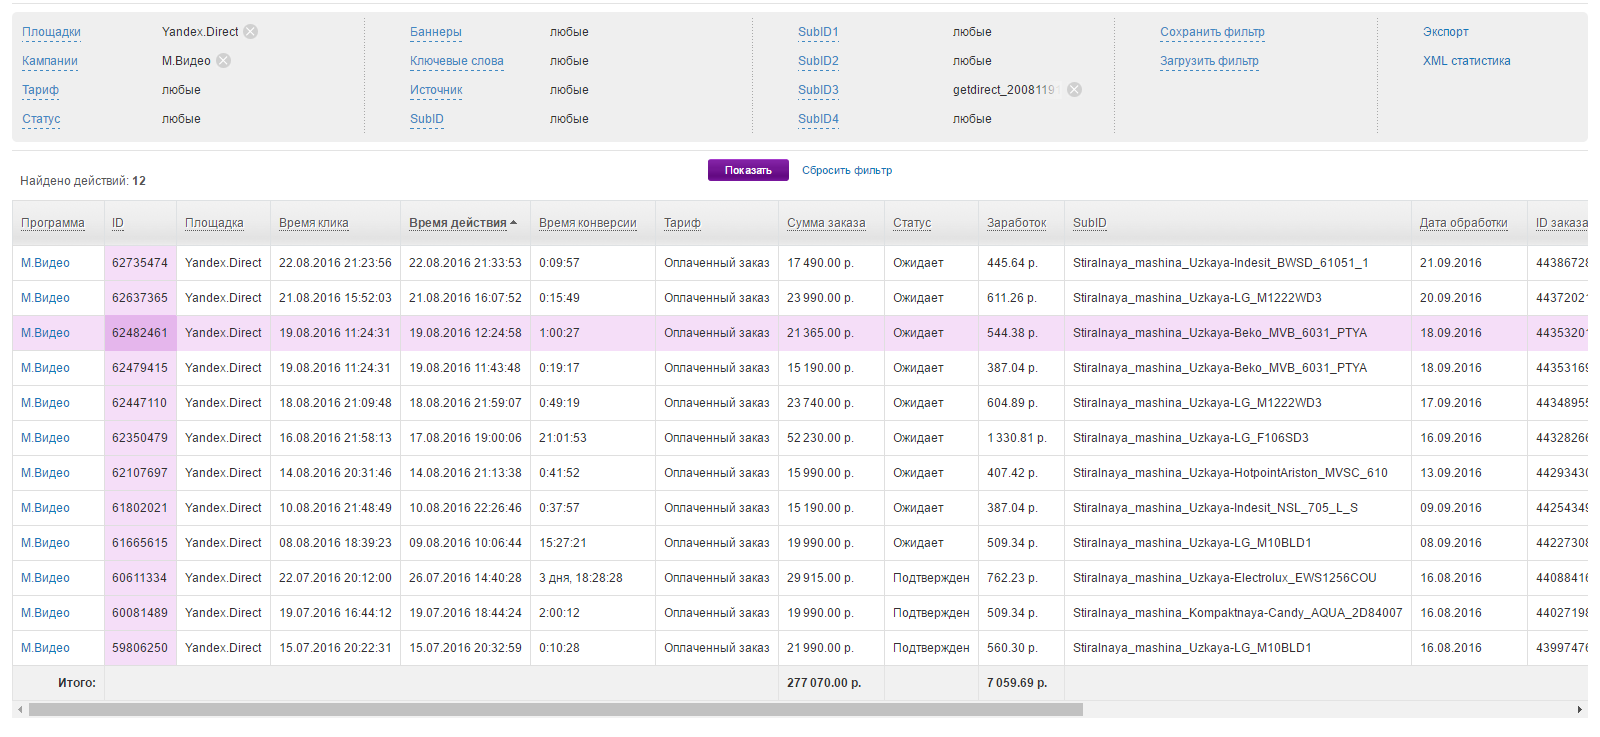Viewport: 1600px width, 737px height.
Task: Click Сбросить фильтр link
Action: click(847, 171)
